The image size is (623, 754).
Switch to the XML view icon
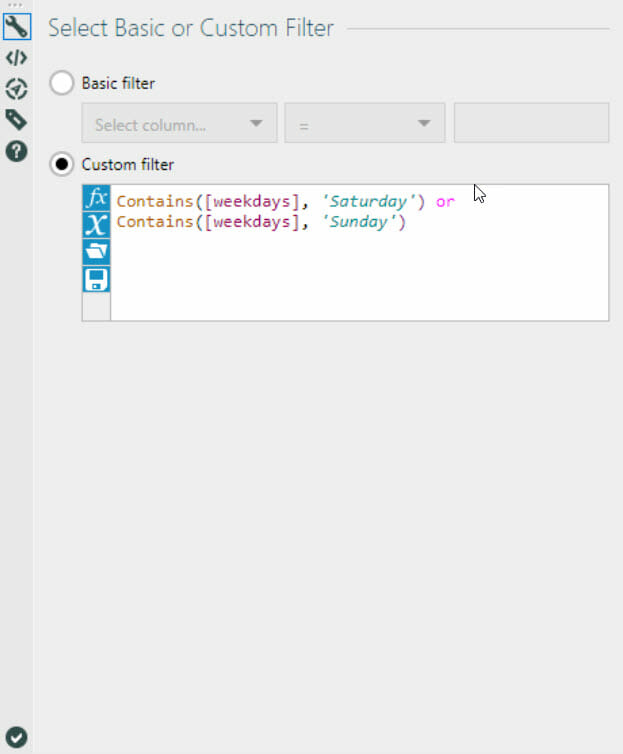coord(16,58)
